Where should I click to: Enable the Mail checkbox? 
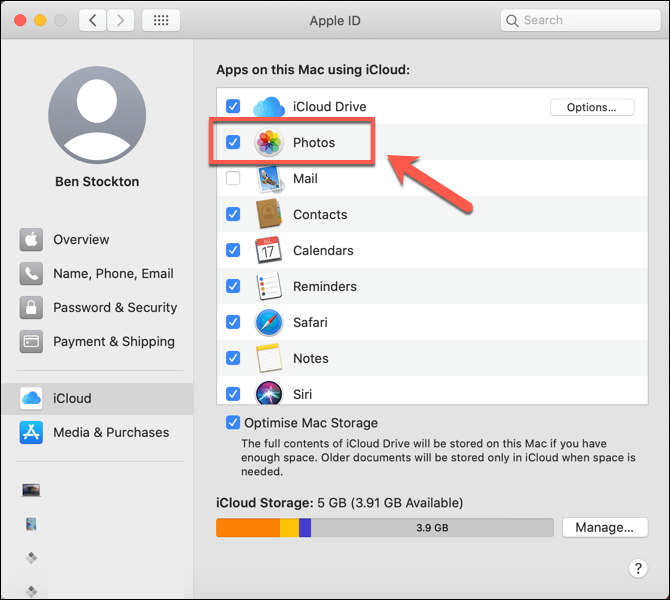coord(233,178)
